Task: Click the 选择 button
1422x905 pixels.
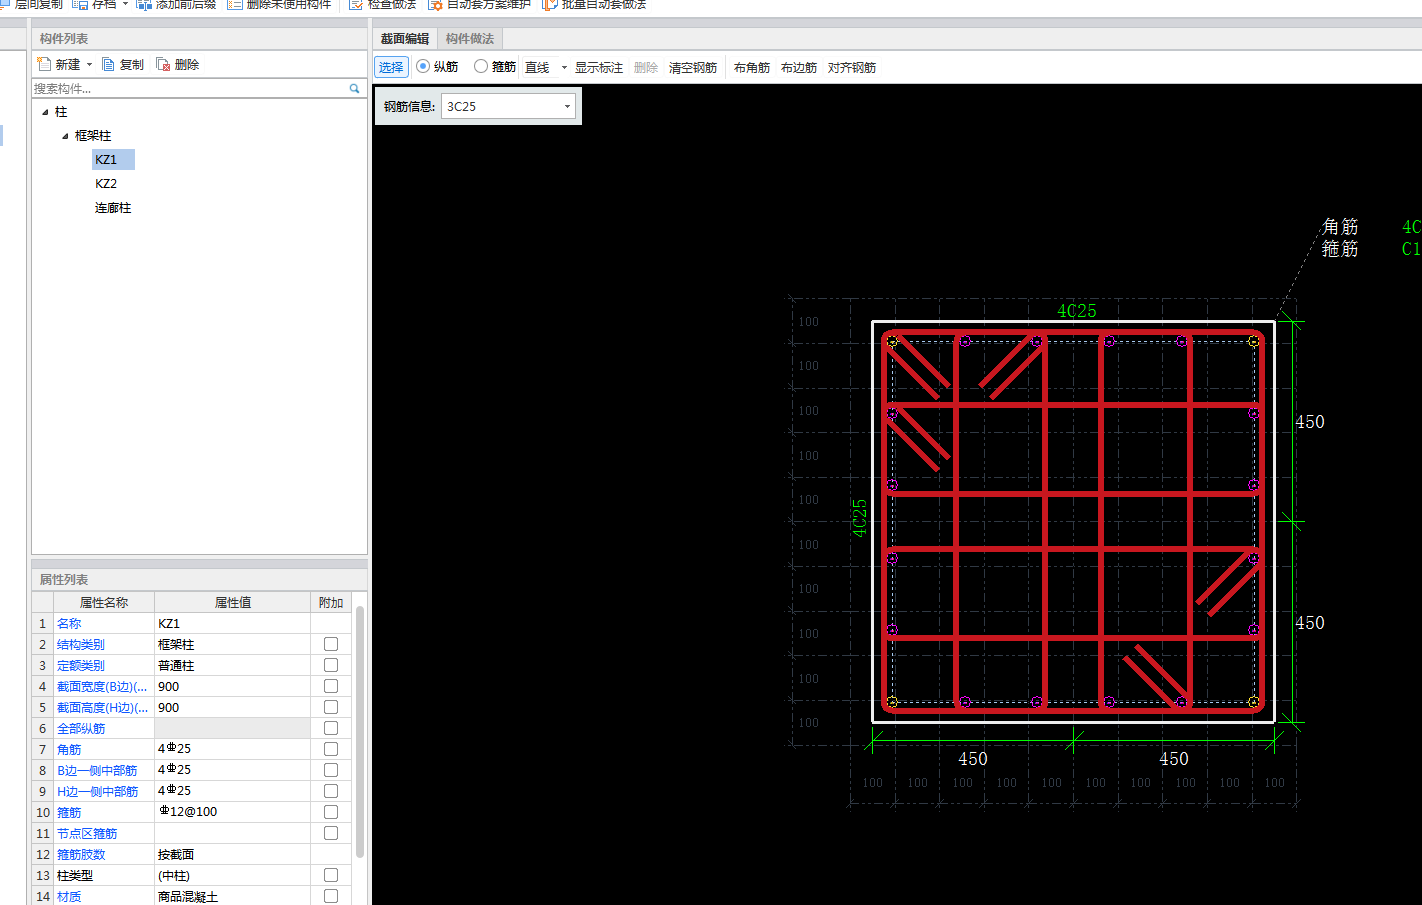Action: (x=391, y=67)
